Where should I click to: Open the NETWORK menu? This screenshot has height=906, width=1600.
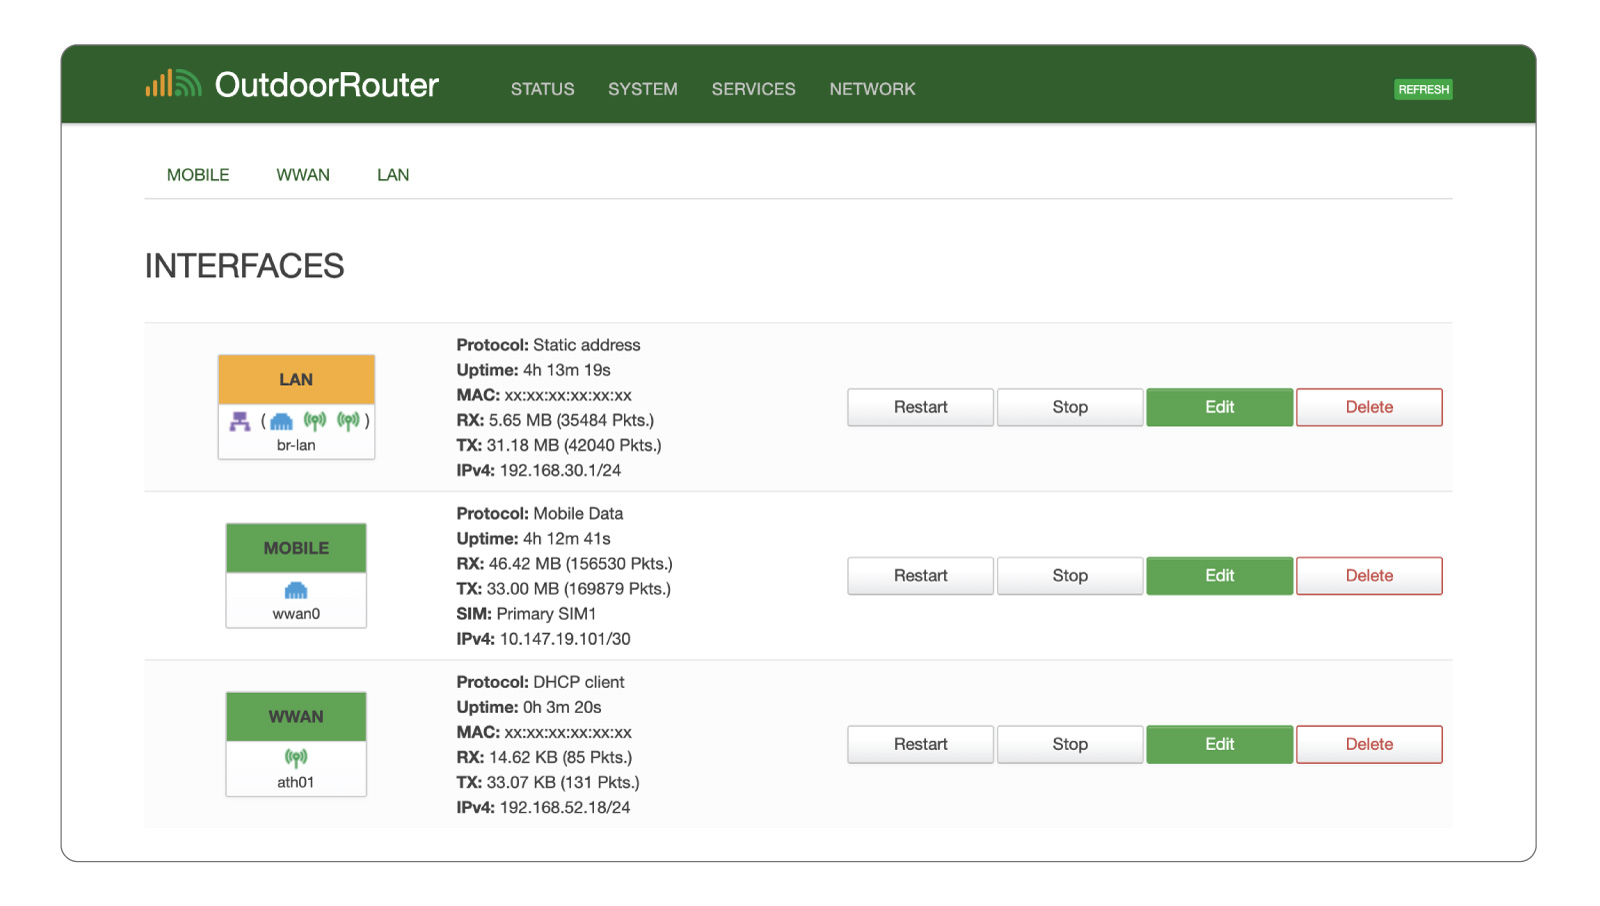(872, 89)
